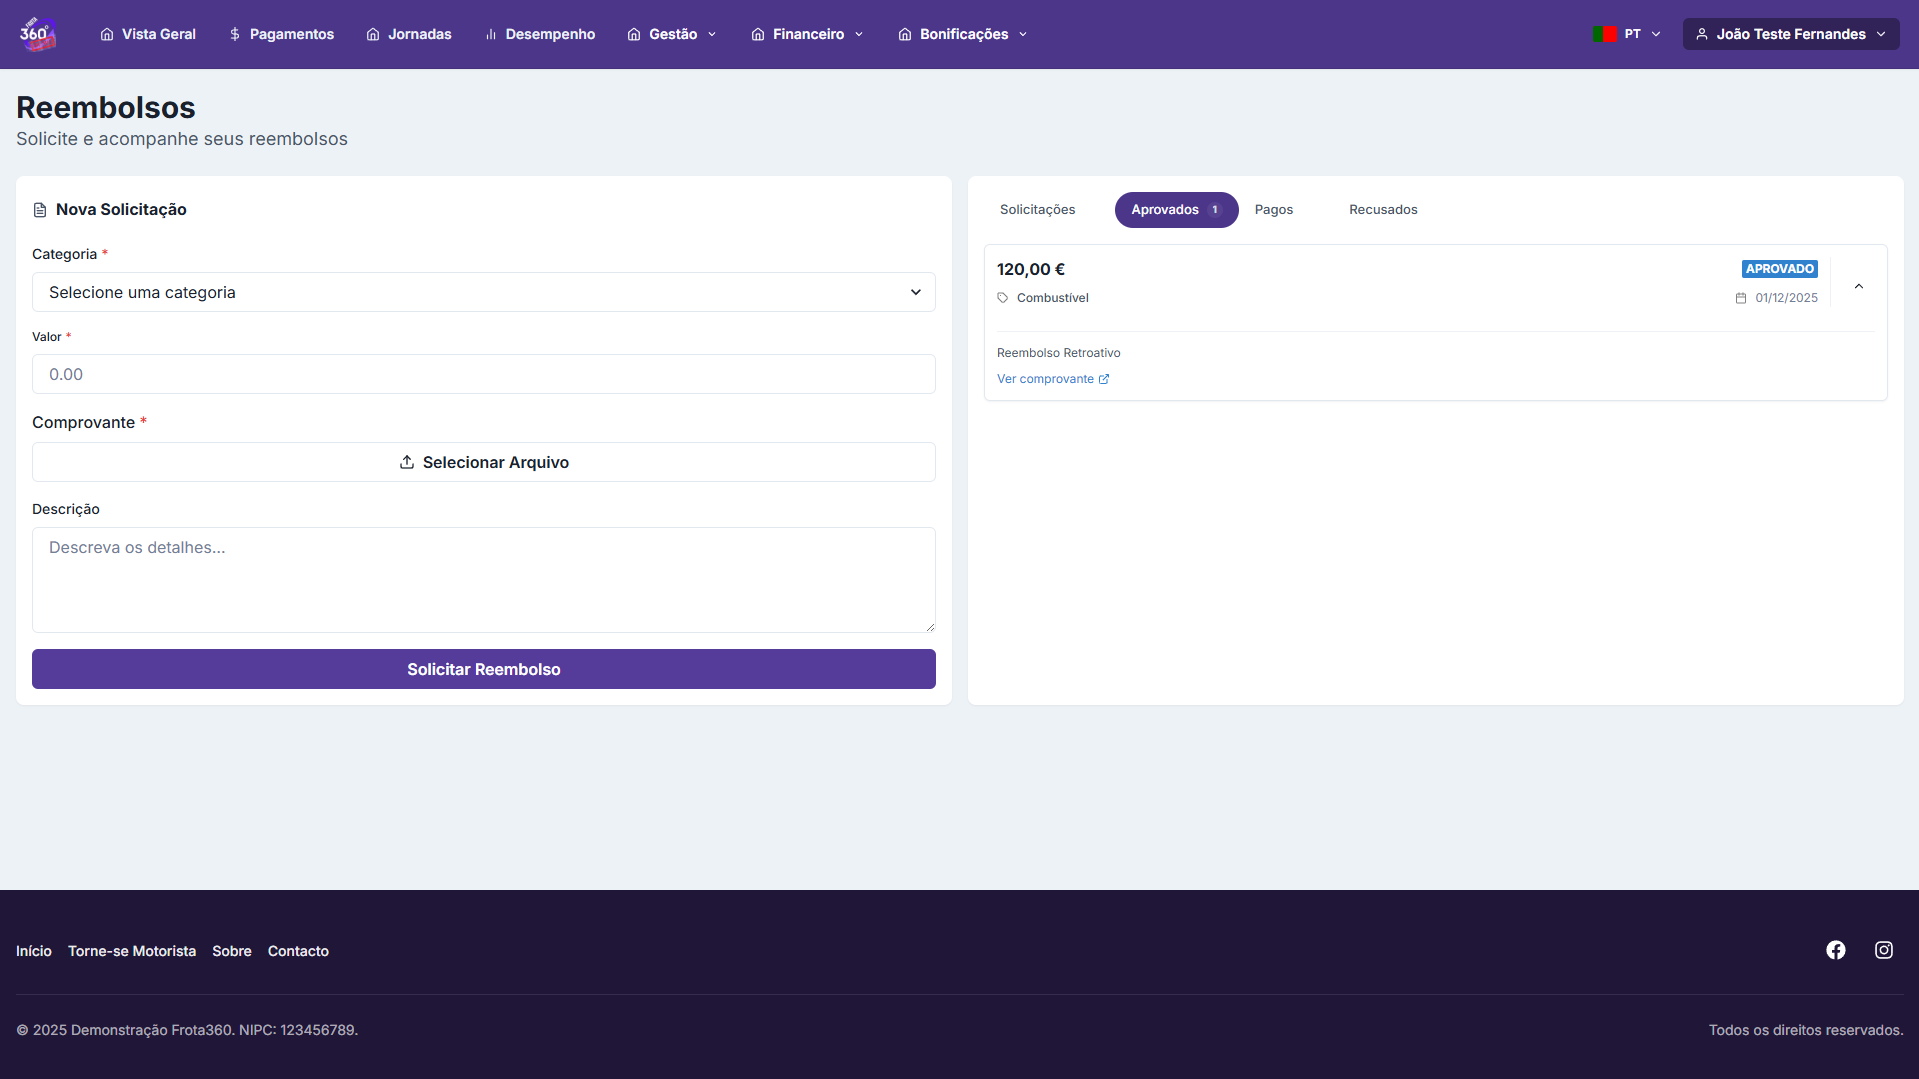Click external link icon beside Ver comprovante

pos(1104,379)
